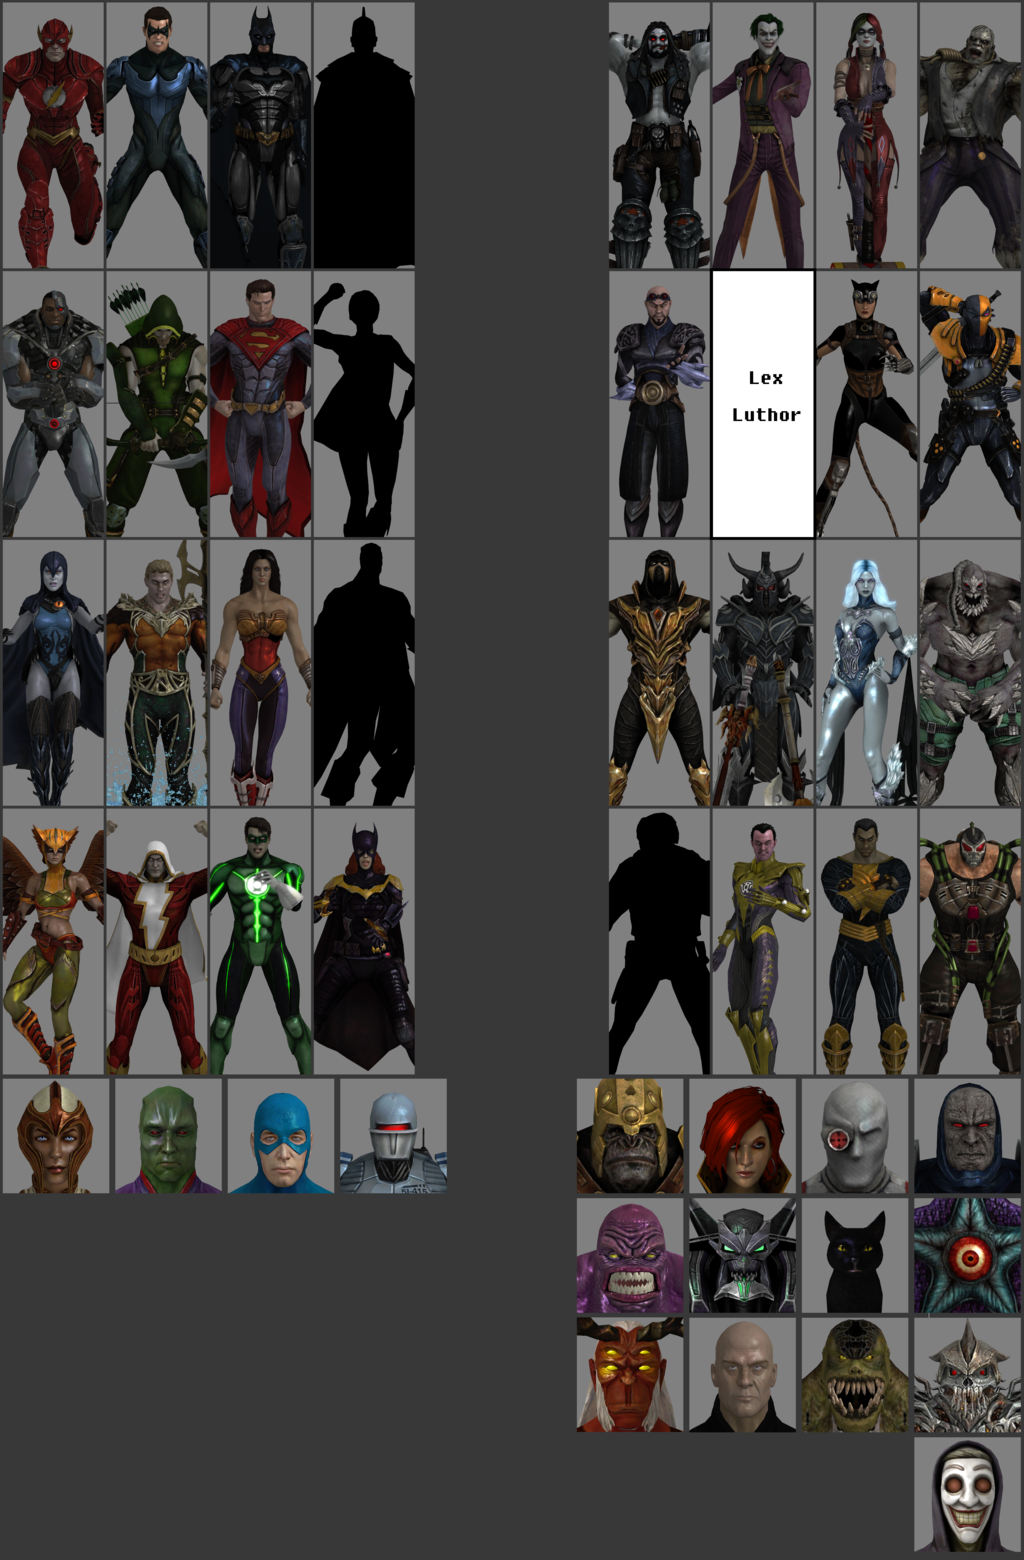
Task: Choose the blue-masked hero head icon
Action: [281, 1136]
